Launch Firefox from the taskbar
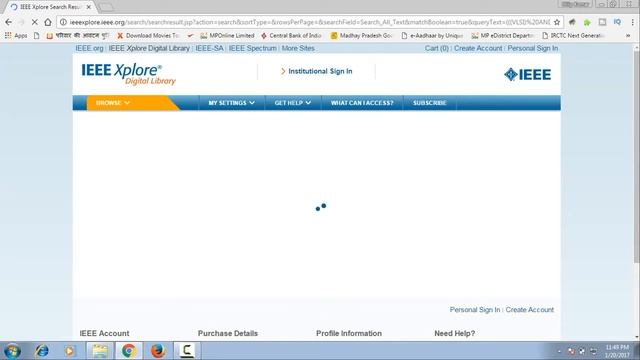This screenshot has height=360, width=640. coord(158,351)
